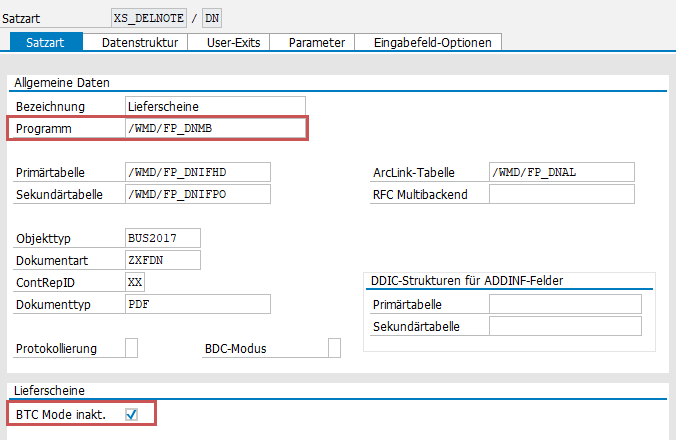Click the Bezeichnung field containing Lieferscheine

[x=214, y=106]
